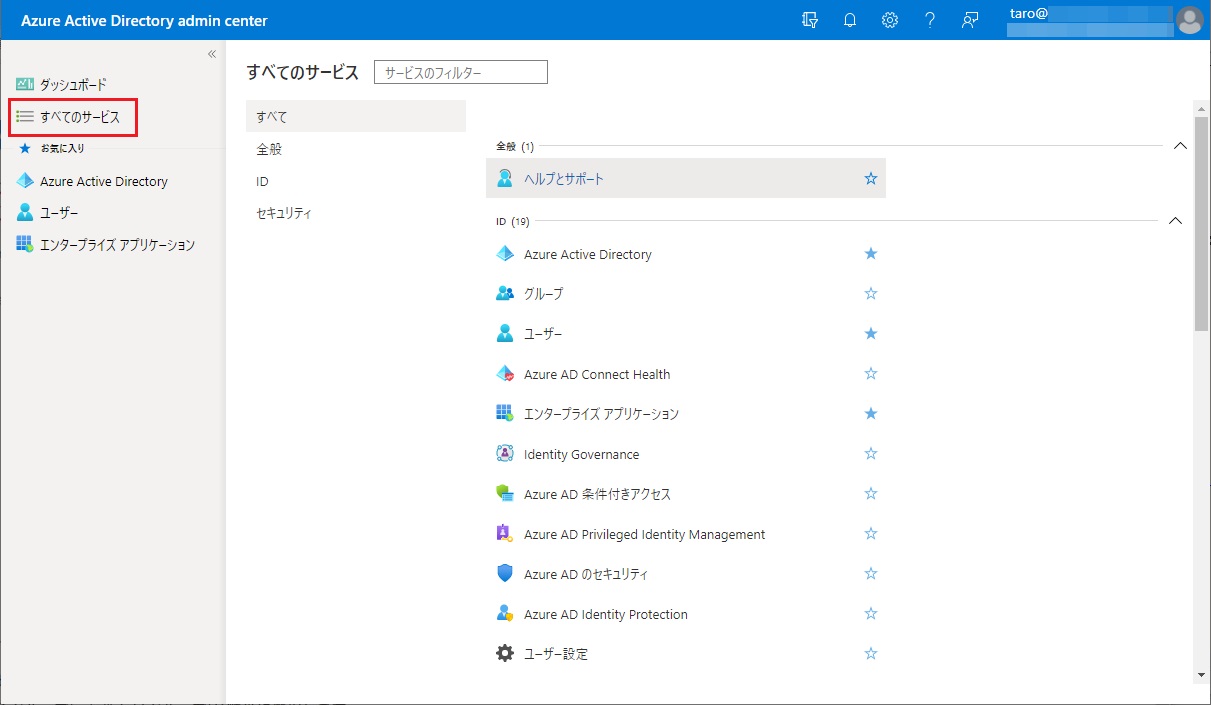Open the notifications bell

[850, 20]
